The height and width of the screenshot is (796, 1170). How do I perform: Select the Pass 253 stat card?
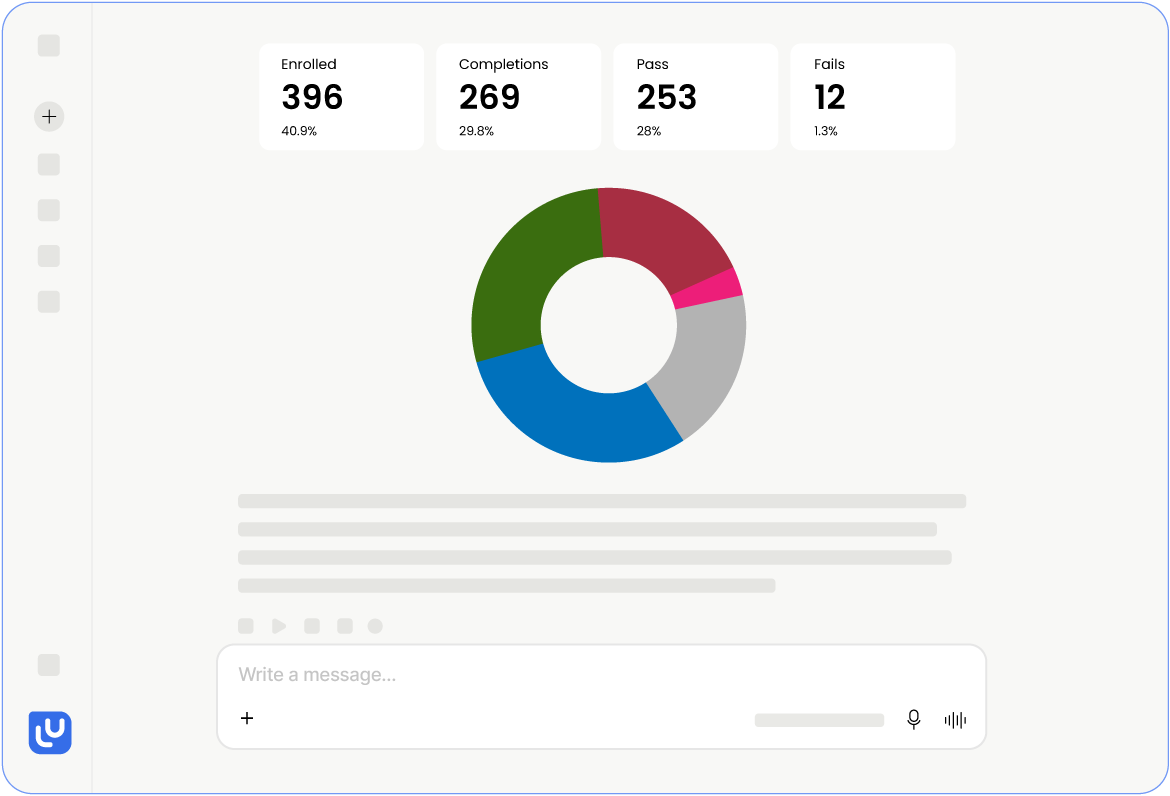[x=695, y=97]
